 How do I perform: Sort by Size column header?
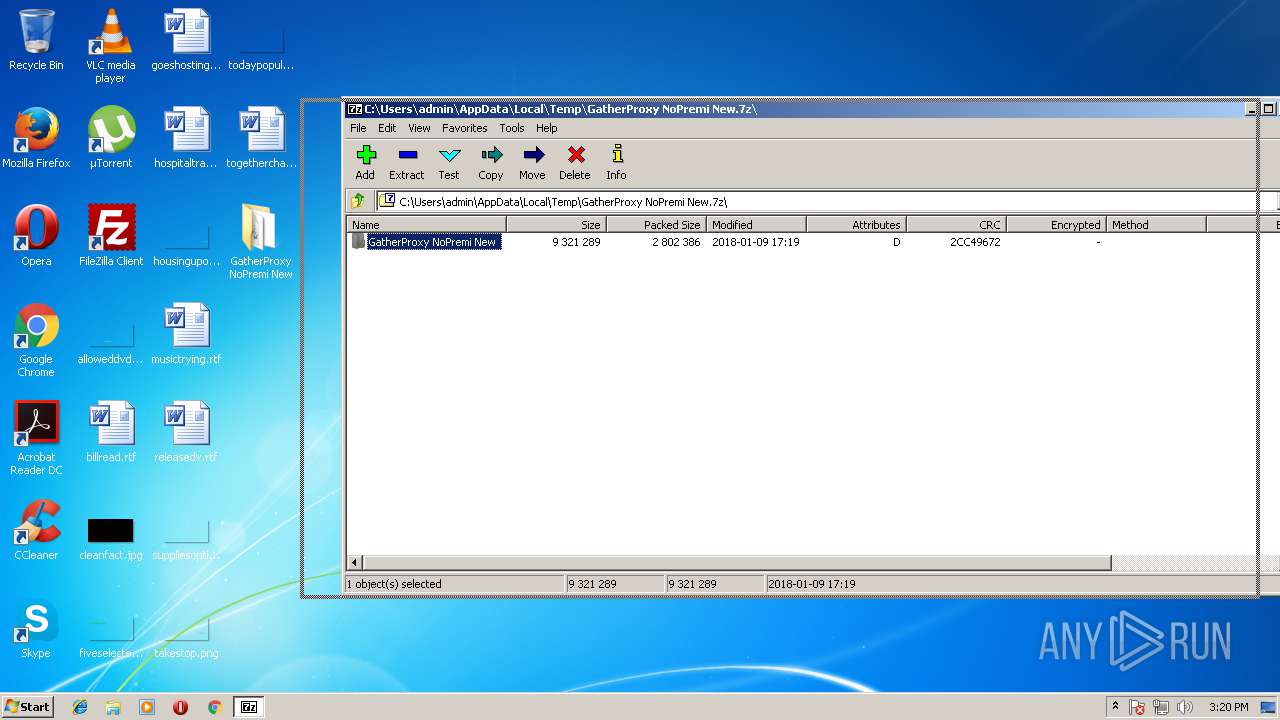[556, 225]
